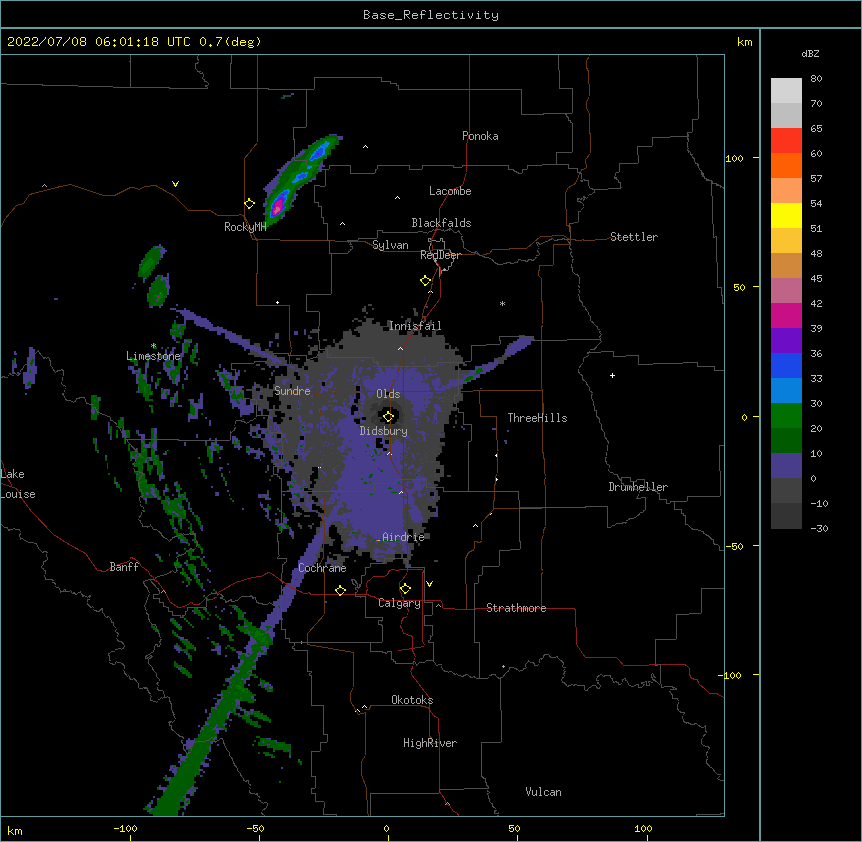Click the Banff label

124,567
